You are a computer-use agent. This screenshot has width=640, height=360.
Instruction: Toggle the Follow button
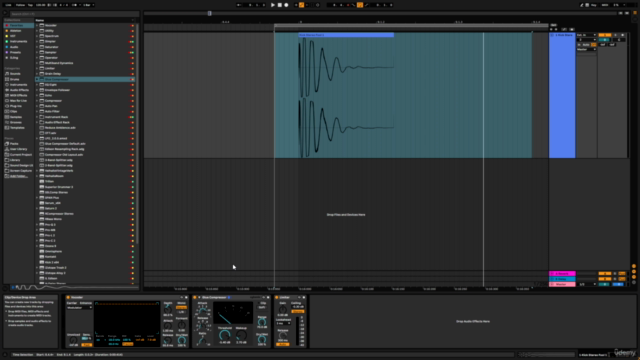(20, 5)
